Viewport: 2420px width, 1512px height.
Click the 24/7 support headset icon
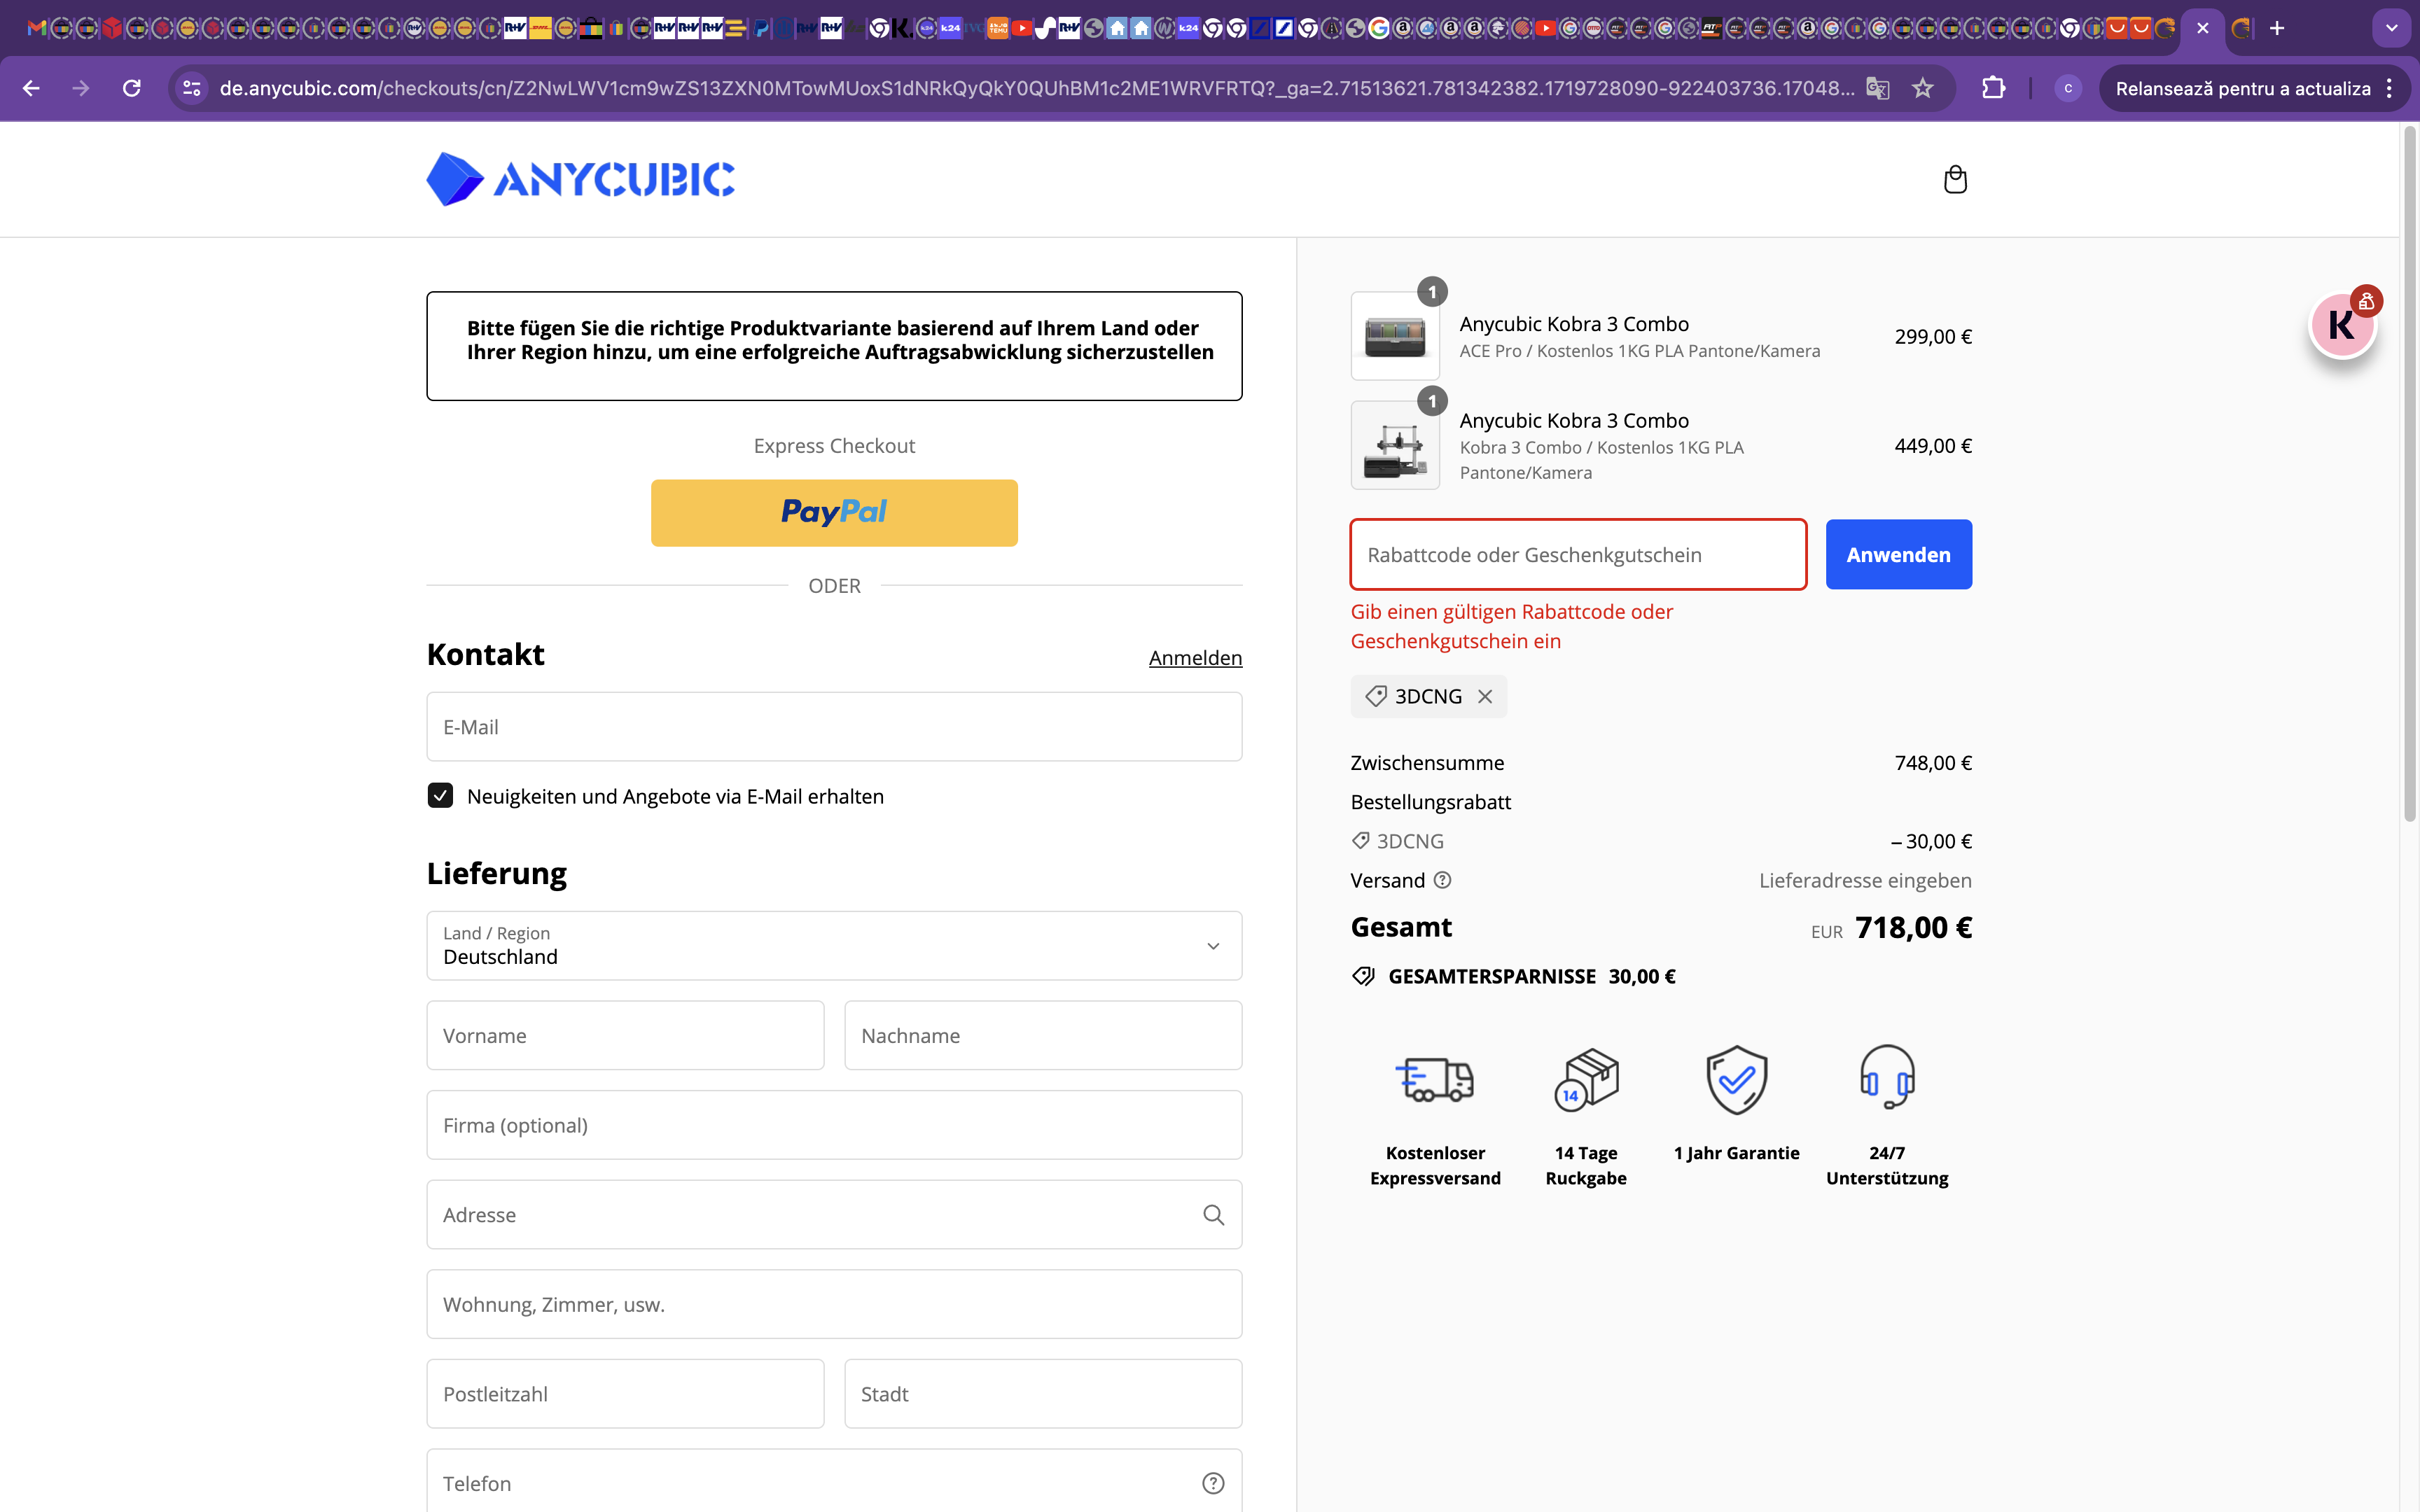tap(1887, 1078)
